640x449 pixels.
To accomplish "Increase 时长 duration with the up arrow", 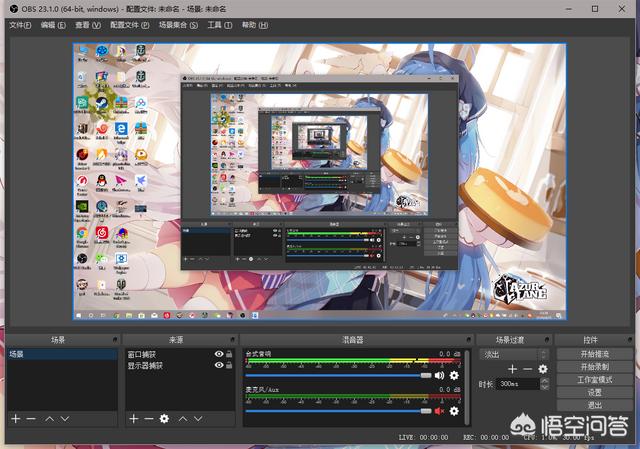I will 544,380.
